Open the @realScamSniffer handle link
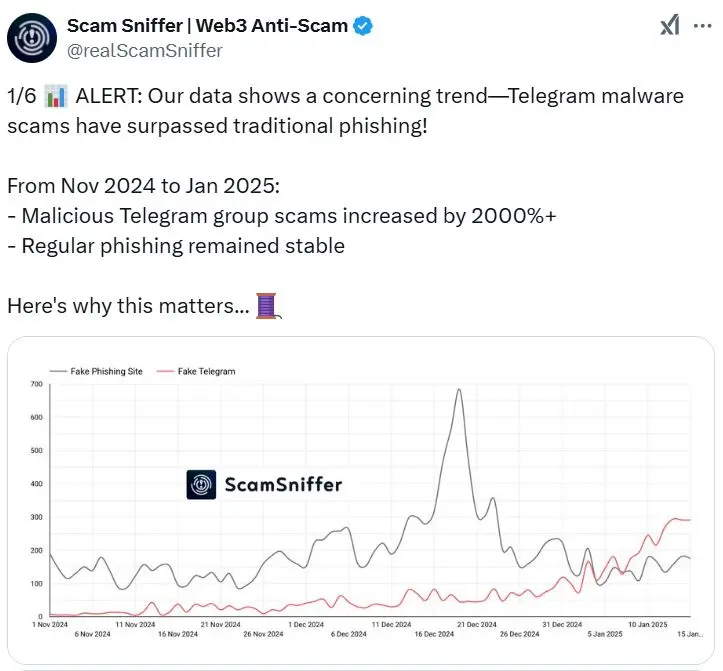The height and width of the screenshot is (671, 723). (x=144, y=50)
